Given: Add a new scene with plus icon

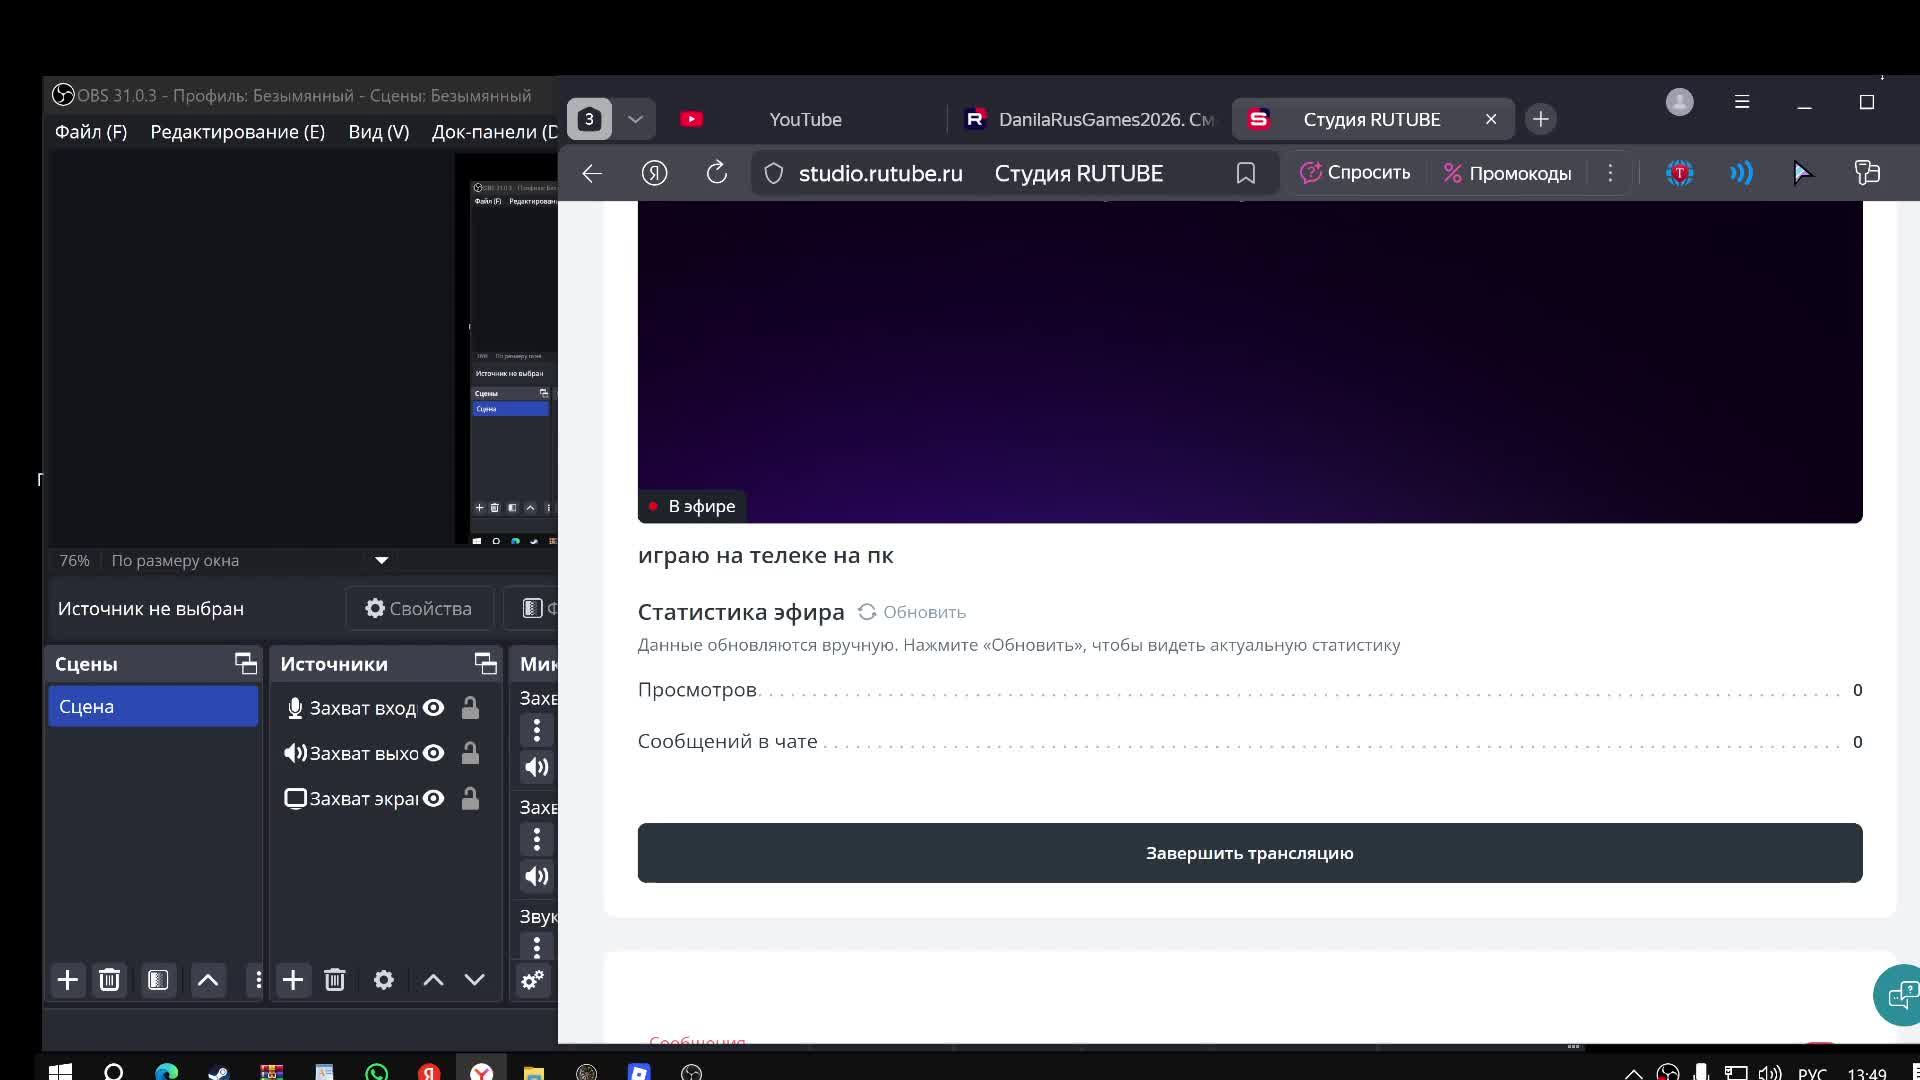Looking at the screenshot, I should 68,980.
